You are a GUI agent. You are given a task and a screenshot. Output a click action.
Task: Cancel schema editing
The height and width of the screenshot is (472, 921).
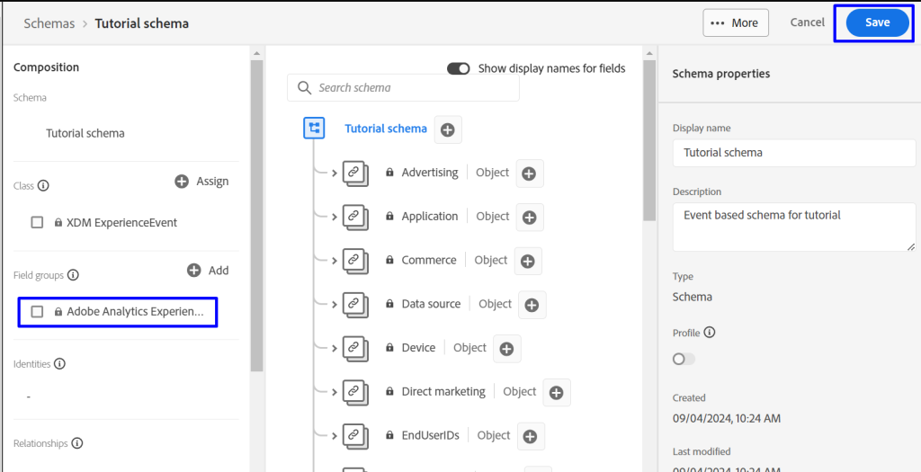coord(807,22)
